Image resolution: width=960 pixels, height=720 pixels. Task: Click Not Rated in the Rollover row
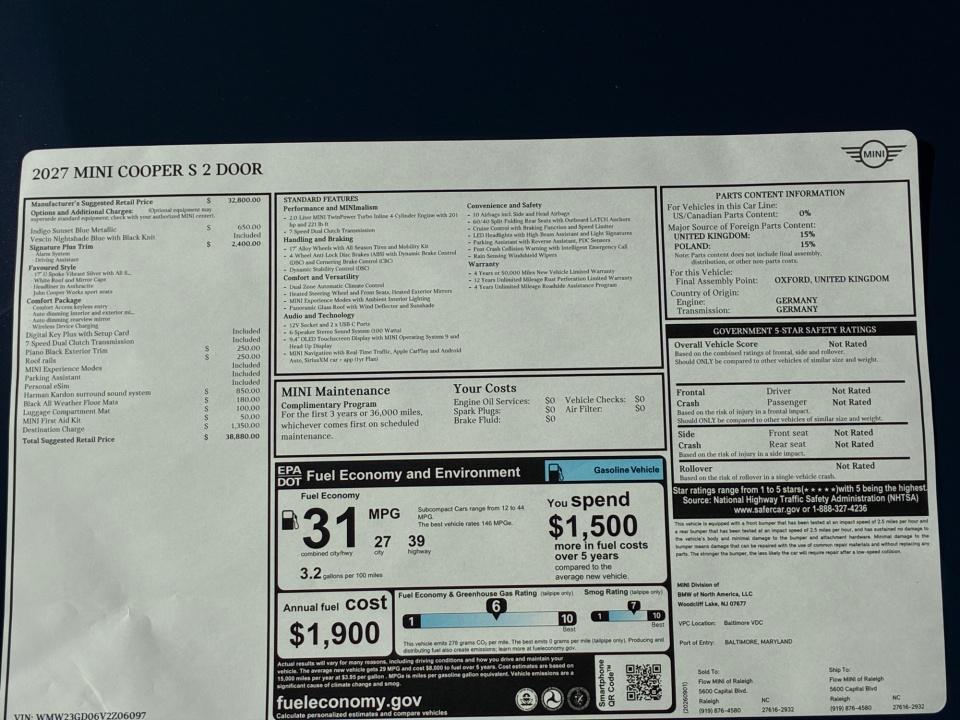pyautogui.click(x=855, y=466)
